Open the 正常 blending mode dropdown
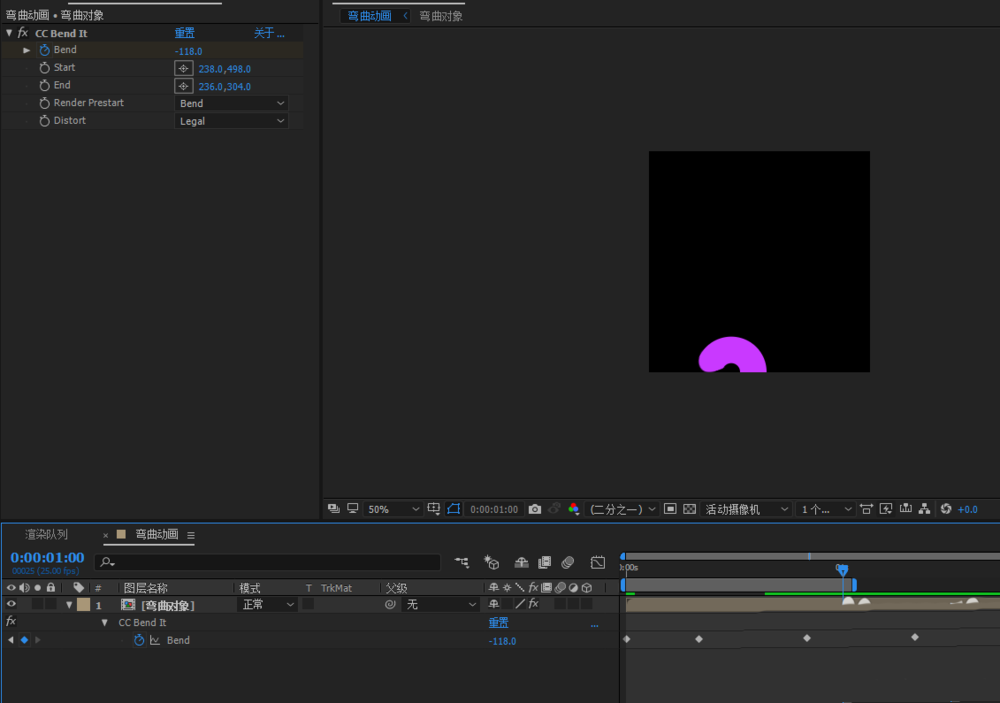Viewport: 1000px width, 703px height. (268, 604)
